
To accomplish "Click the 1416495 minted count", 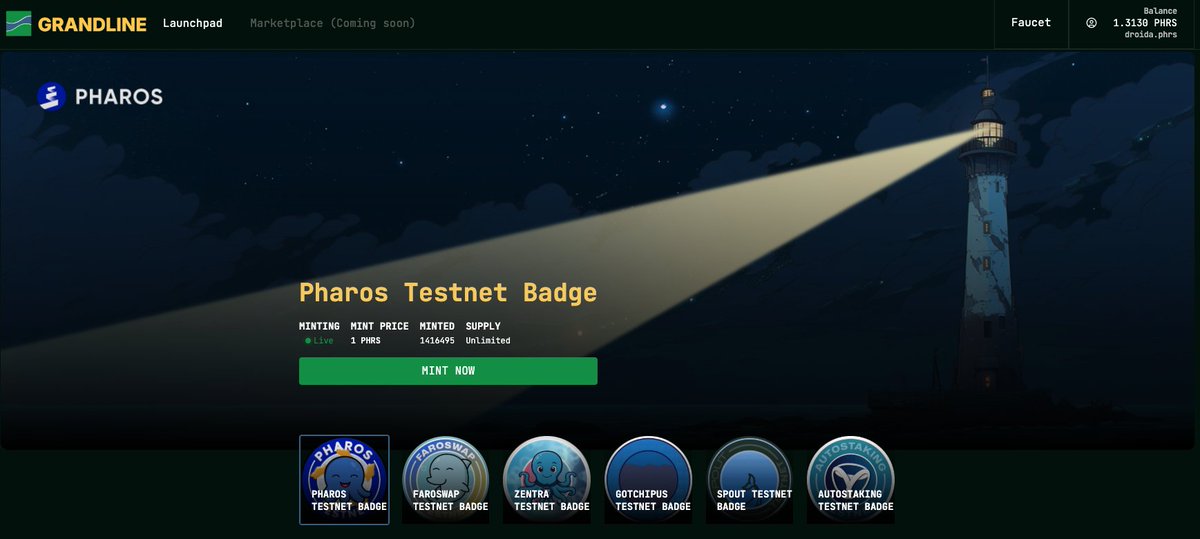I will (437, 341).
